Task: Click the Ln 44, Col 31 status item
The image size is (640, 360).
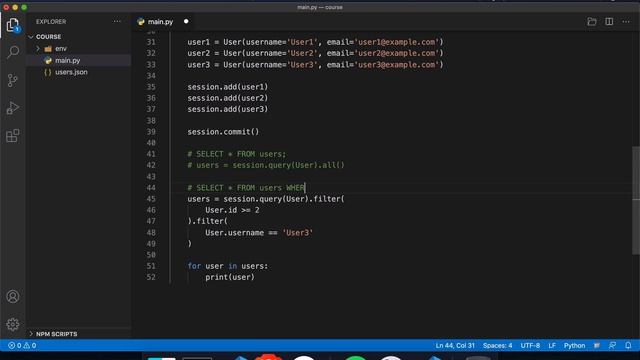Action: click(x=455, y=346)
